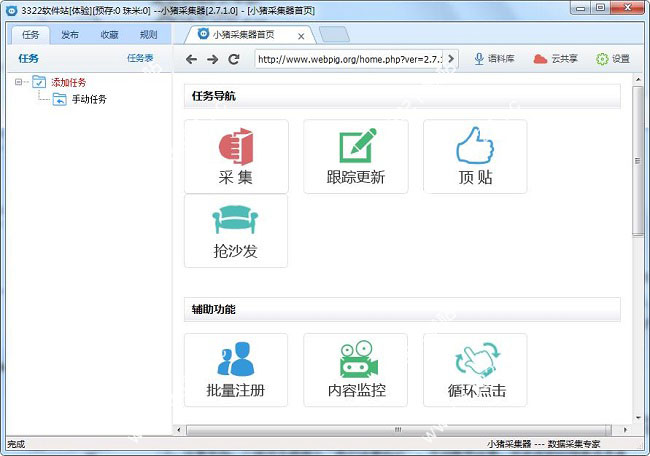This screenshot has height=456, width=650.
Task: Click the vertical scrollbar thumb
Action: (638, 161)
